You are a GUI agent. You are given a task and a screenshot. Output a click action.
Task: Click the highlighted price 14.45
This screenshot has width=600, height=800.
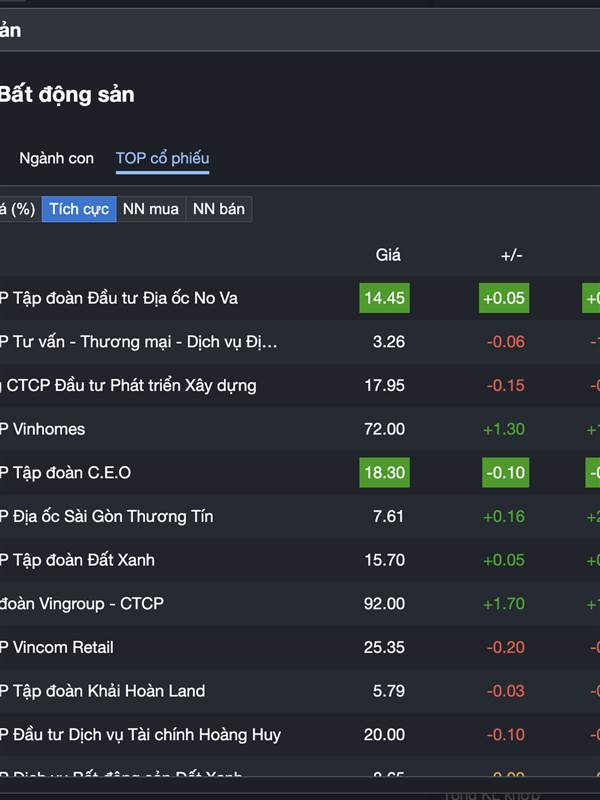[385, 298]
